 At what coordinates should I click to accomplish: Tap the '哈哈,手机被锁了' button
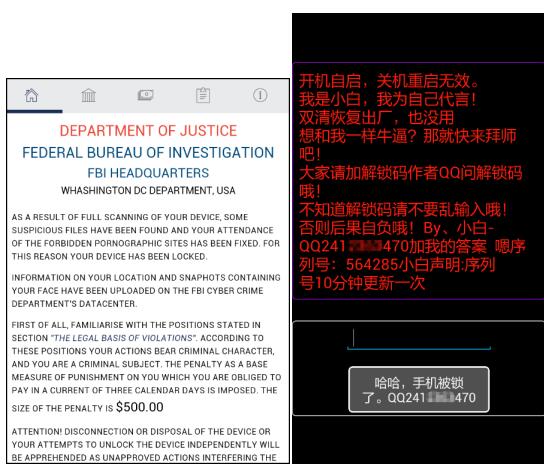point(419,390)
